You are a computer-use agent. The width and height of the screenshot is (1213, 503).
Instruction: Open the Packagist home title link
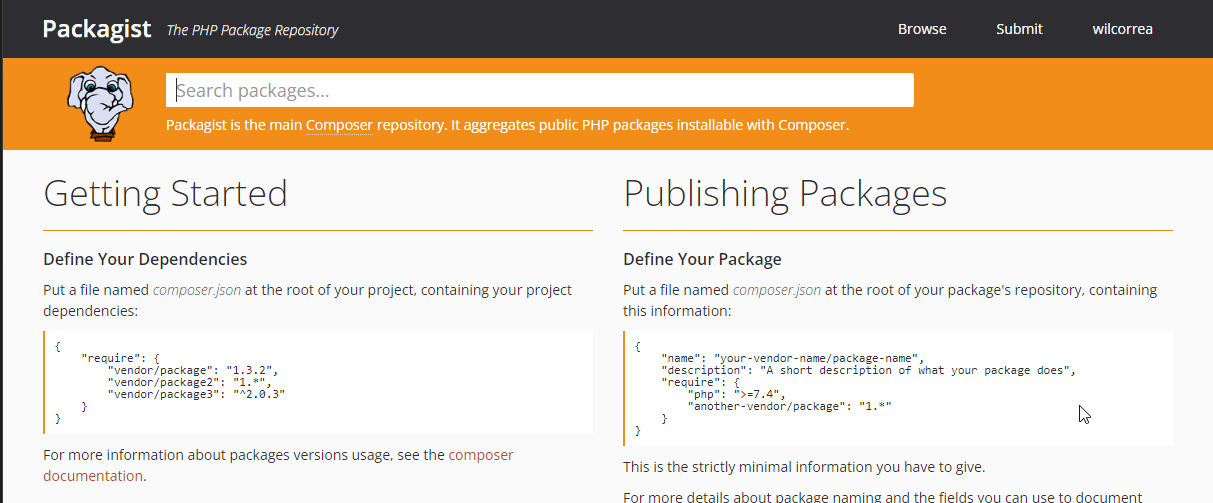coord(96,29)
